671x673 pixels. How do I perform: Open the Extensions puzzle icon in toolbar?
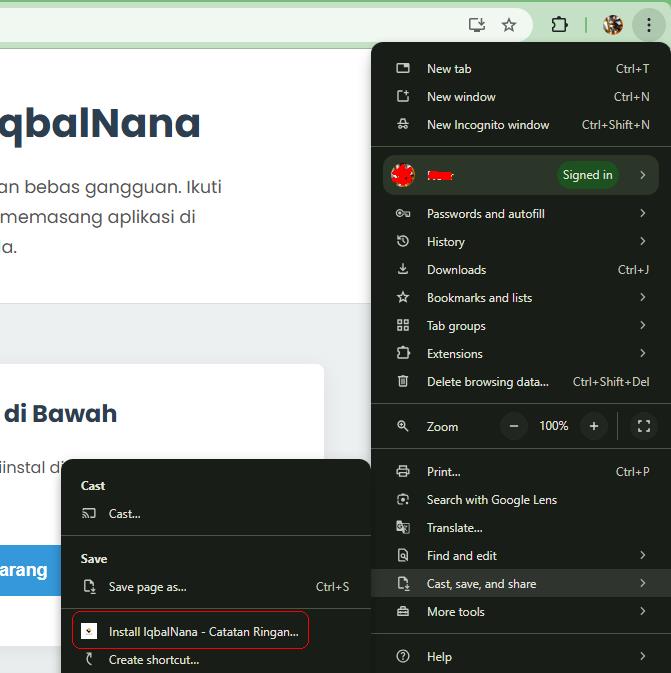click(x=559, y=24)
